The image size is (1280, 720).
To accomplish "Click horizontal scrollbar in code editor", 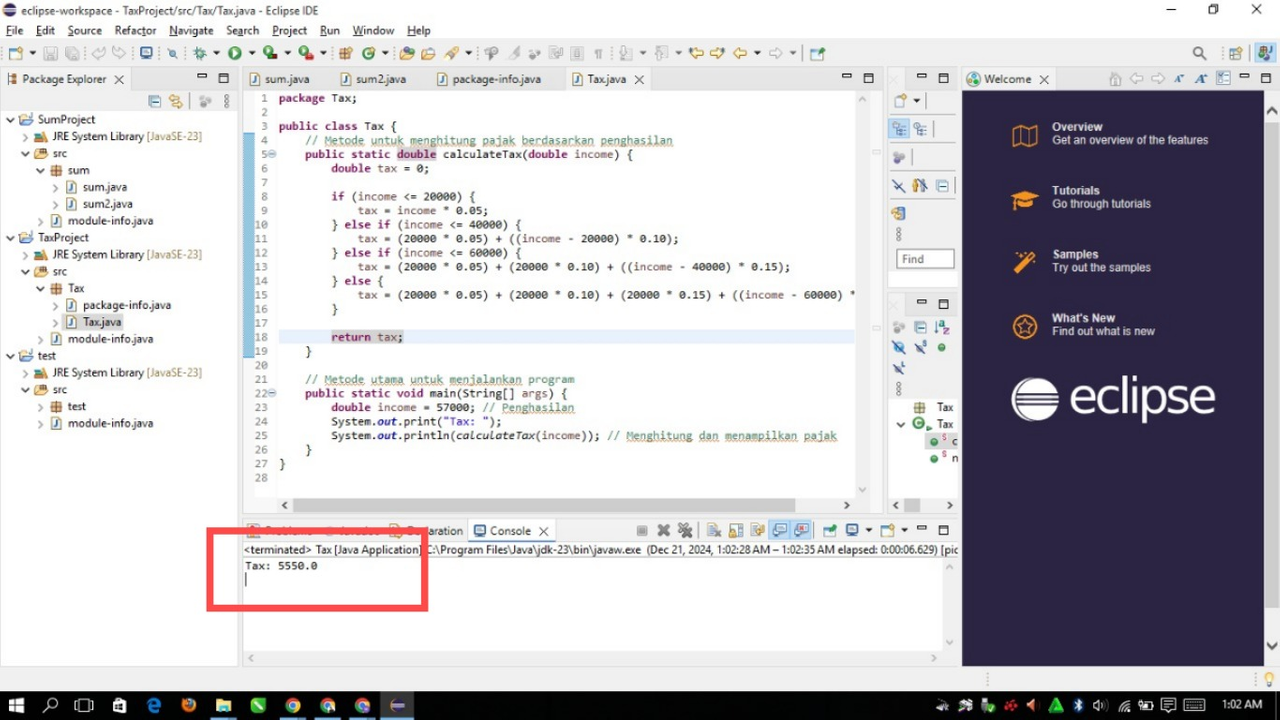I will [545, 505].
